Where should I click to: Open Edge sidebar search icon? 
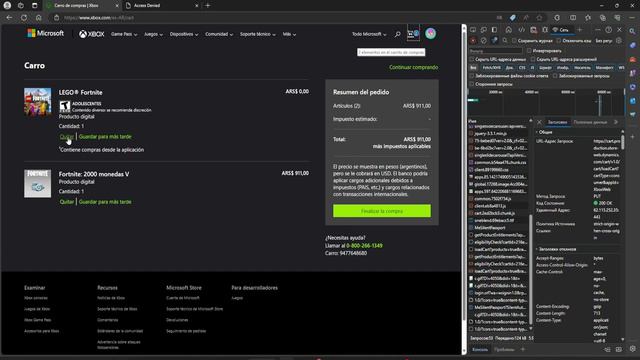tap(632, 31)
